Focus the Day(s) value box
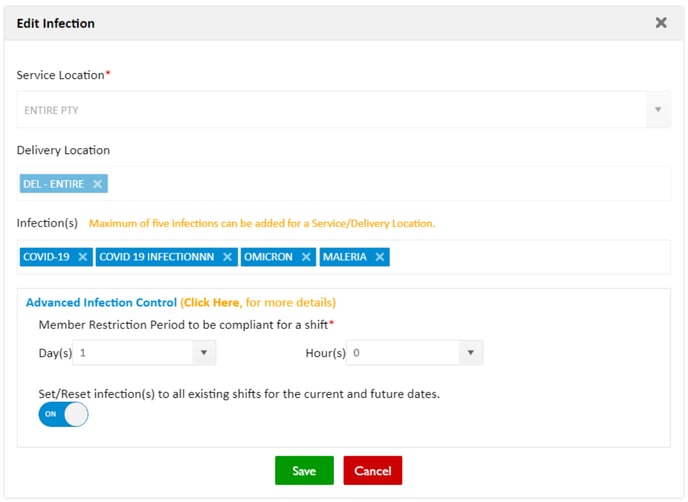Screen dimensions: 688x502 click(x=132, y=353)
